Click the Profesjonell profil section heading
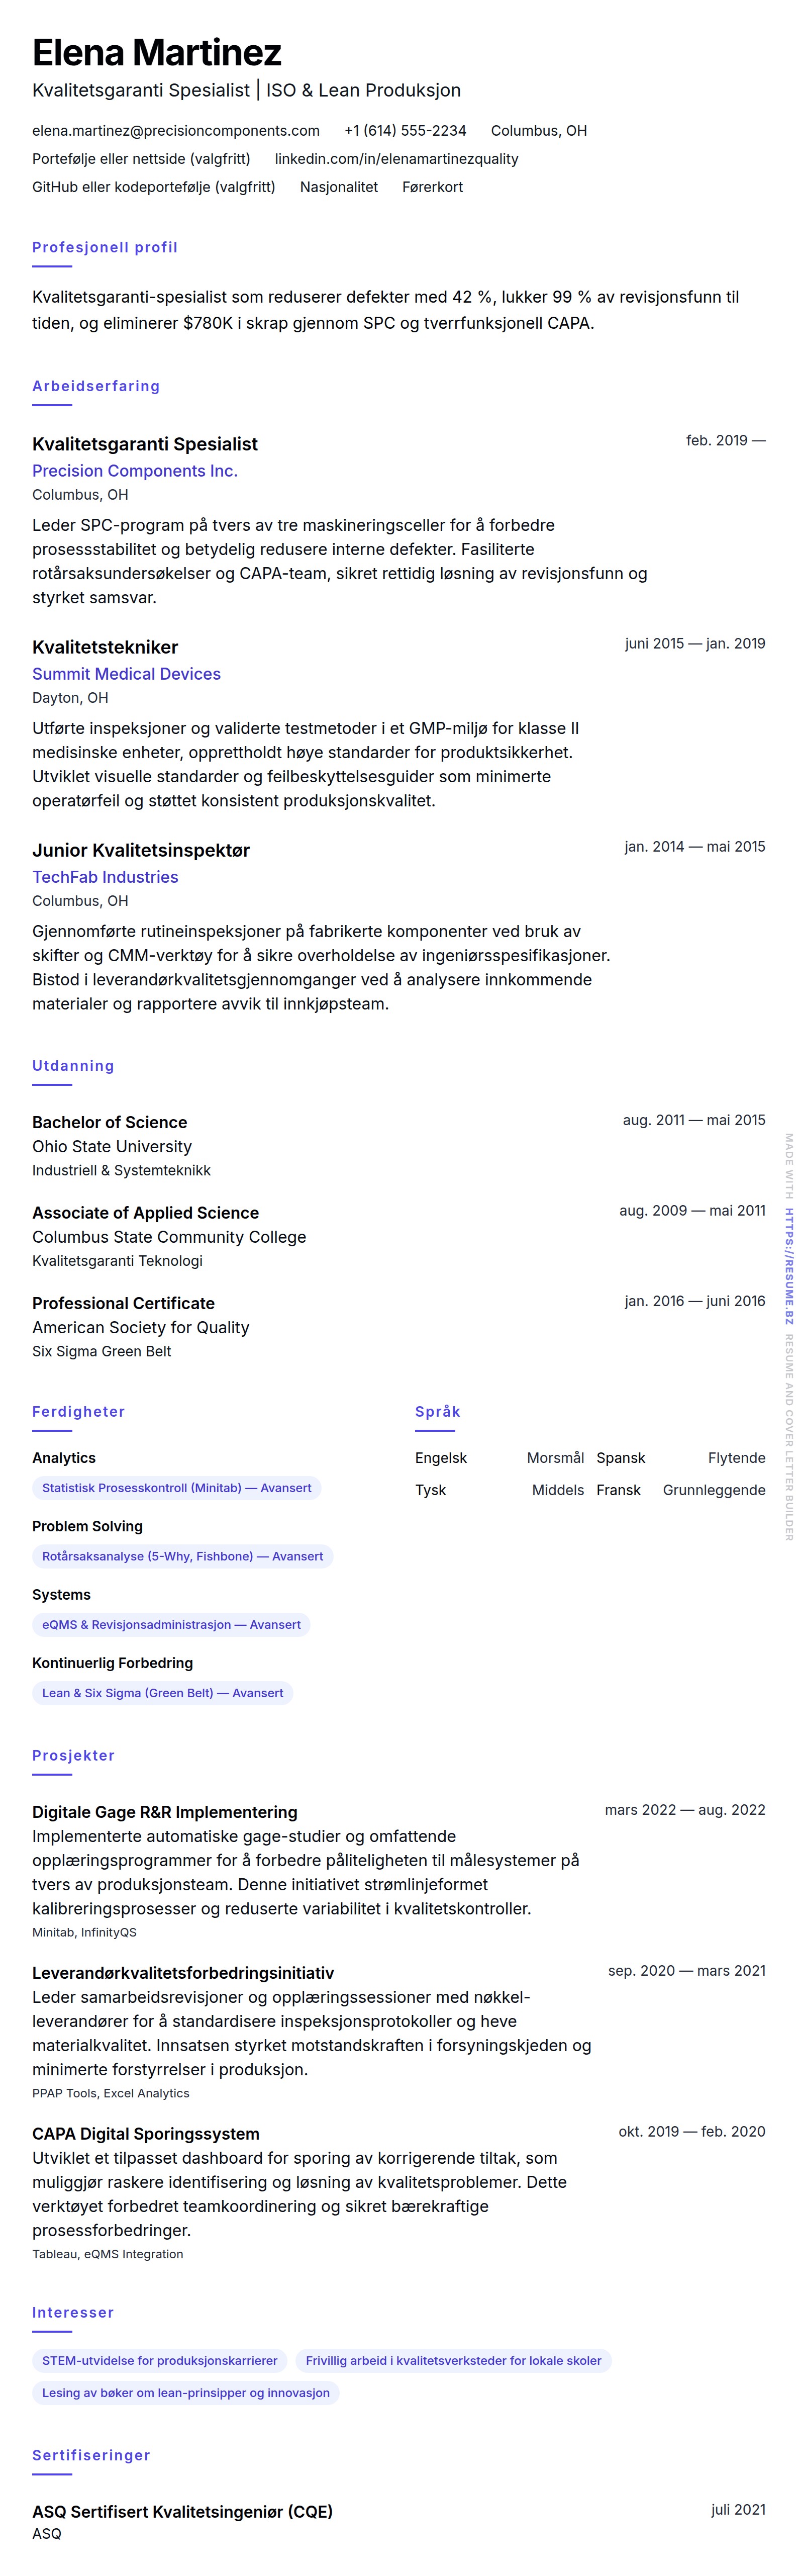The width and height of the screenshot is (798, 2576). coord(105,247)
